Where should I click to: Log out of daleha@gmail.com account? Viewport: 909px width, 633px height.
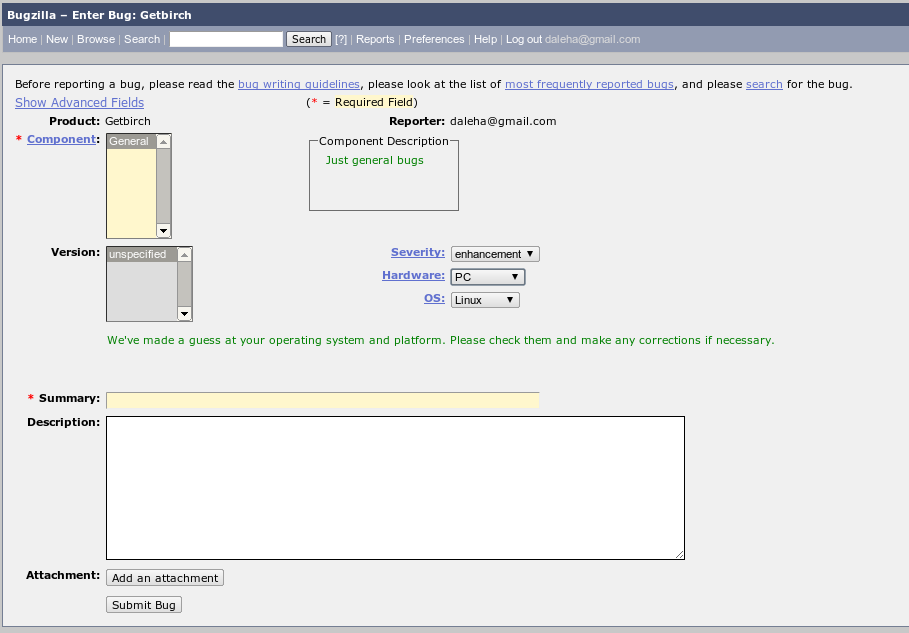pos(524,39)
